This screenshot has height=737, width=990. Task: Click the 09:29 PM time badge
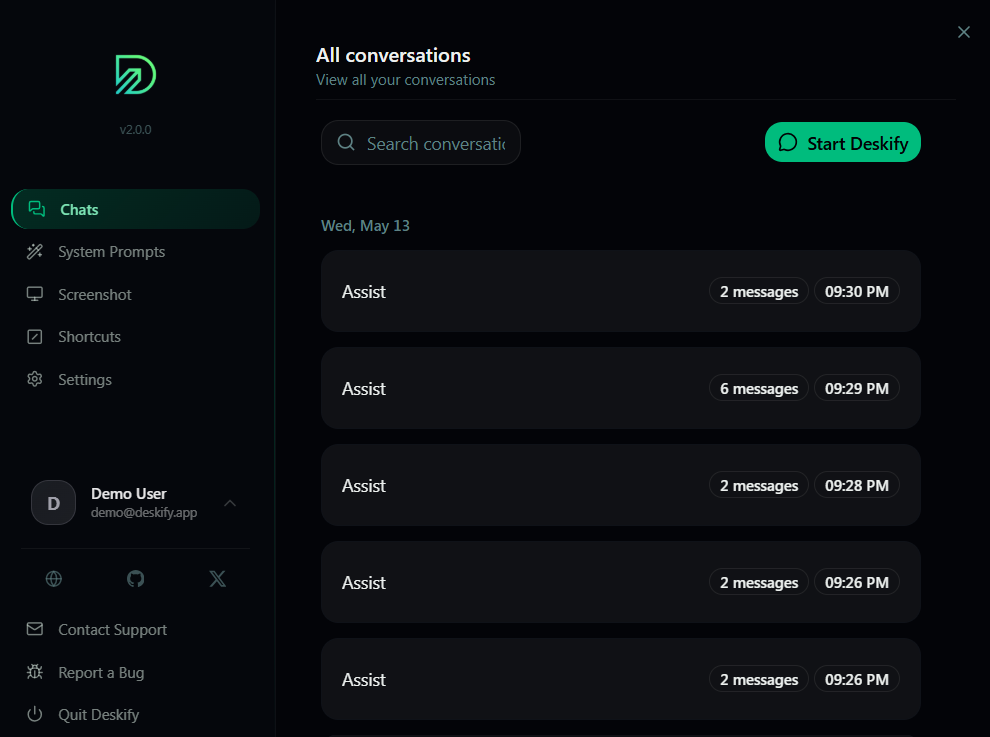(857, 388)
